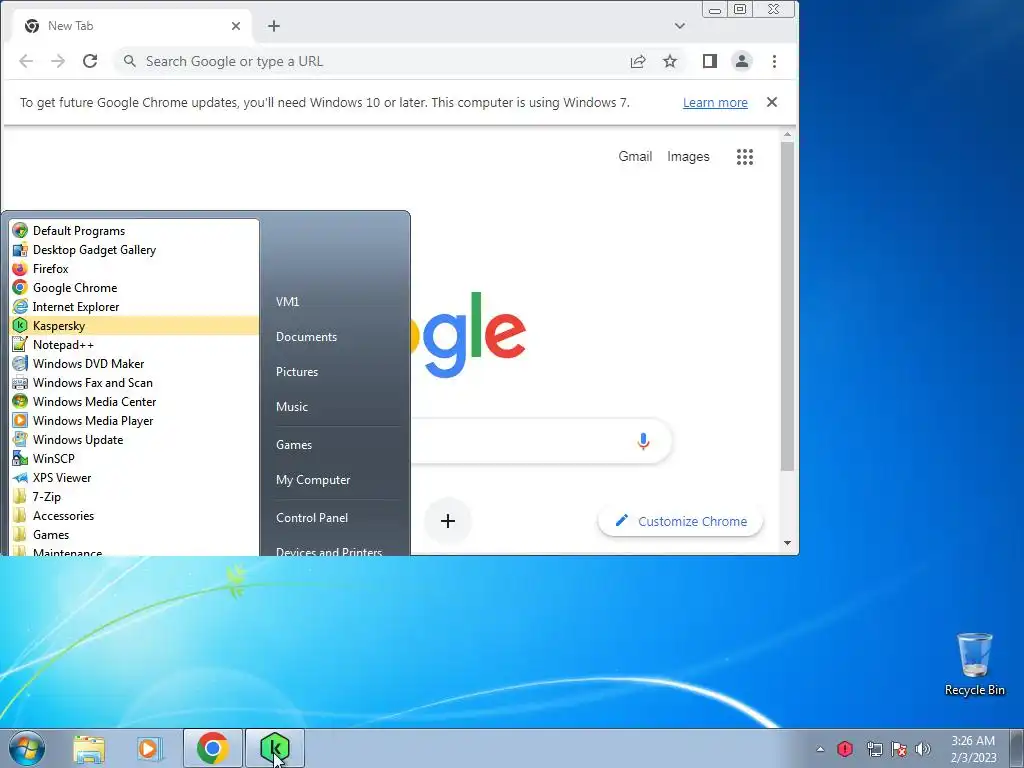This screenshot has height=768, width=1024.
Task: Open VM1 user folder
Action: 287,302
